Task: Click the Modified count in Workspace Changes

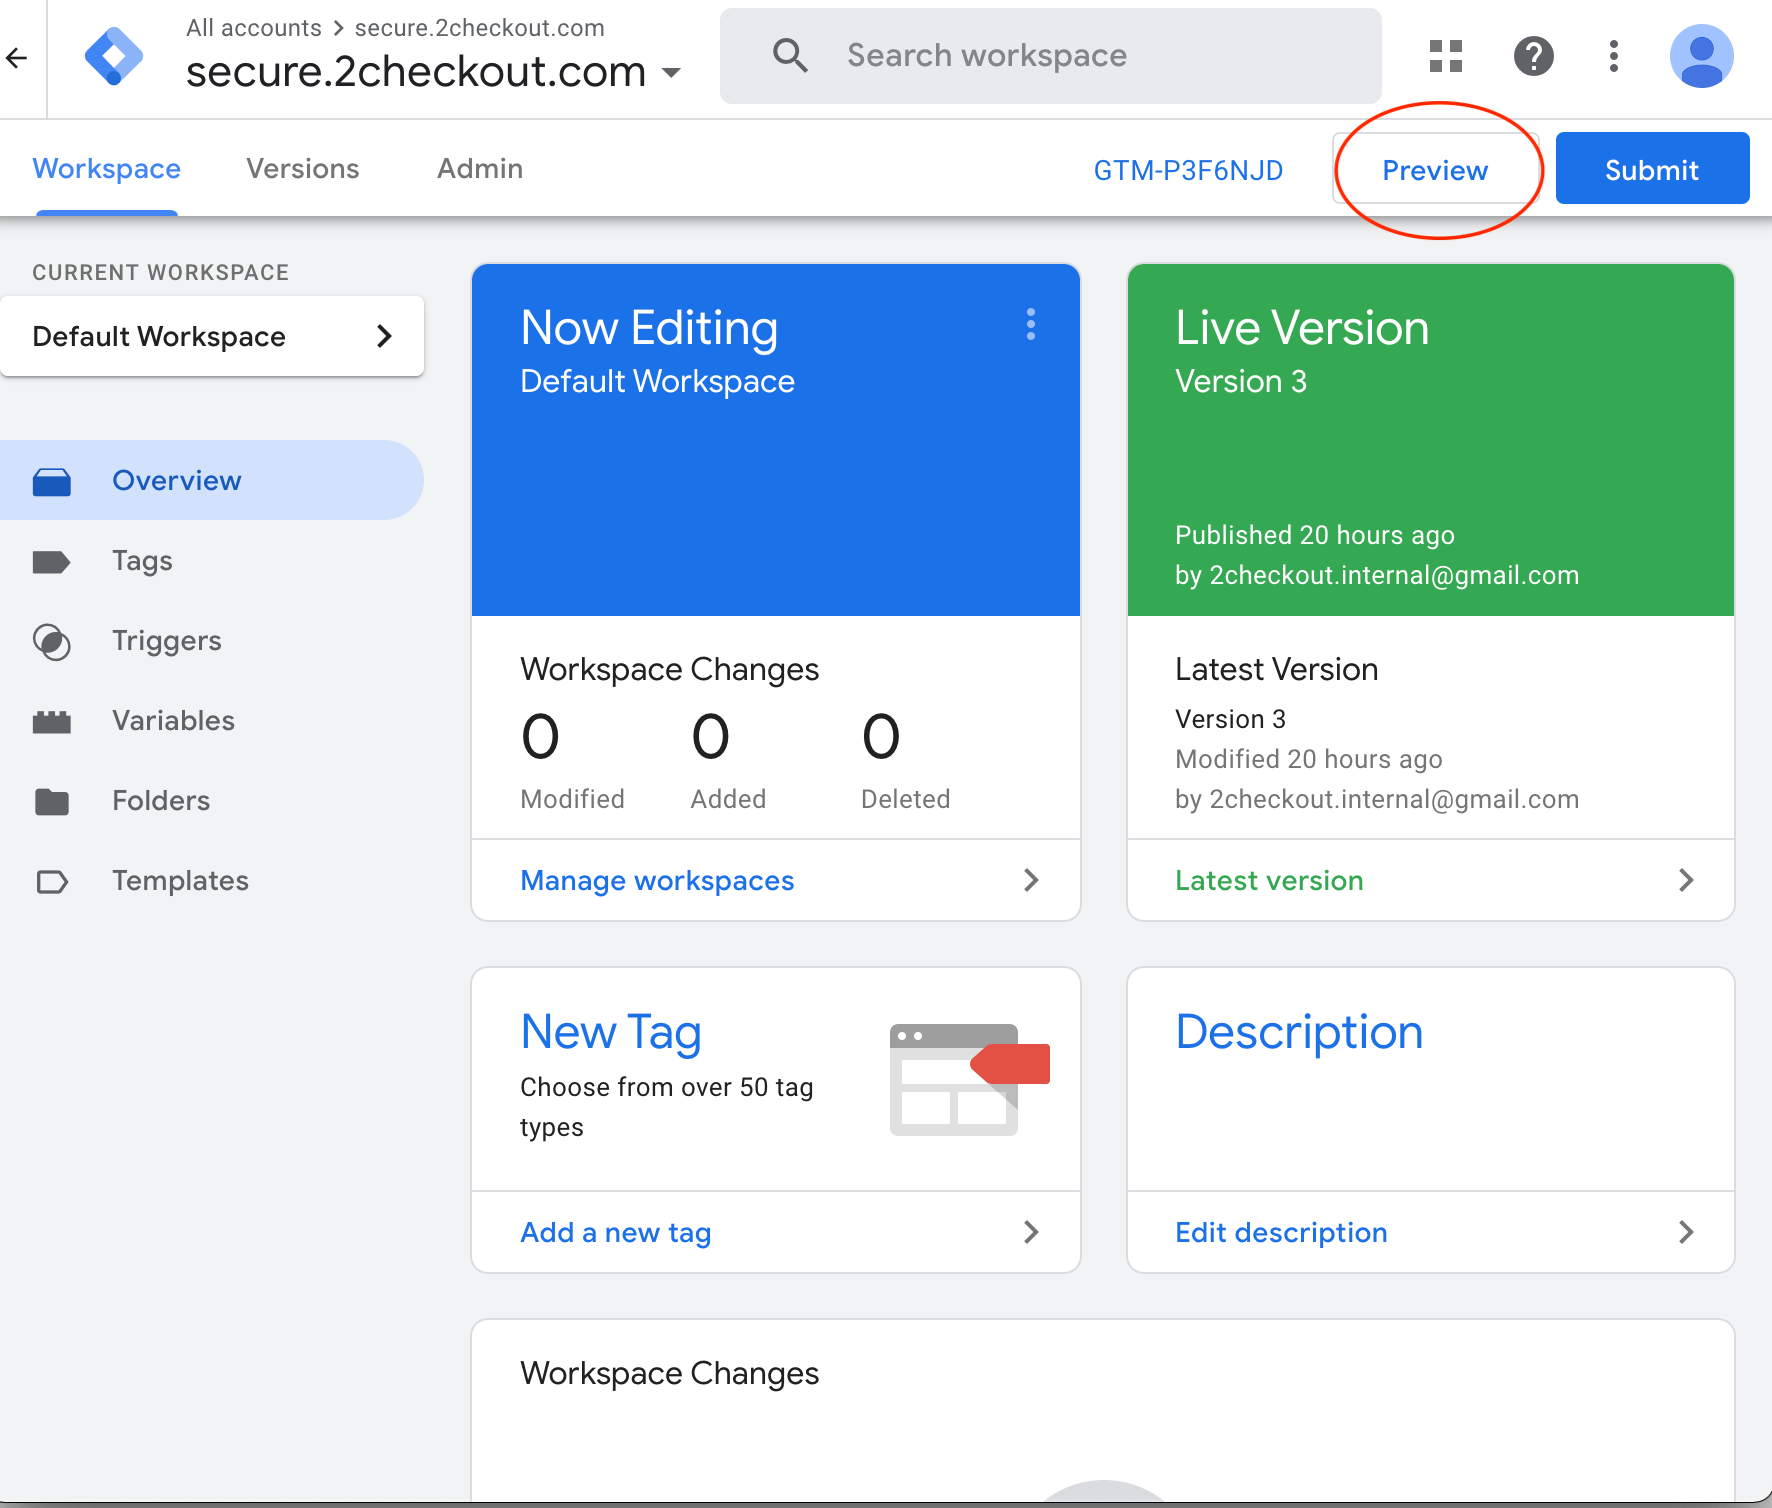Action: tap(540, 736)
